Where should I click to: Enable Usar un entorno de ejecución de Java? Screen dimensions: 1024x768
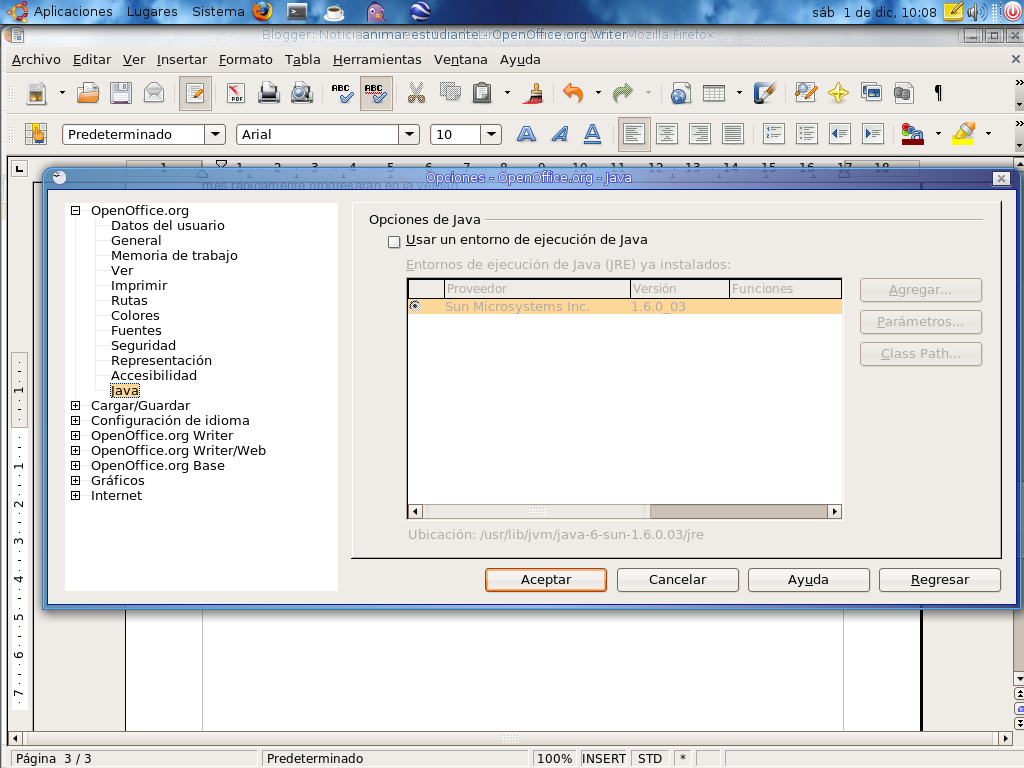point(394,242)
